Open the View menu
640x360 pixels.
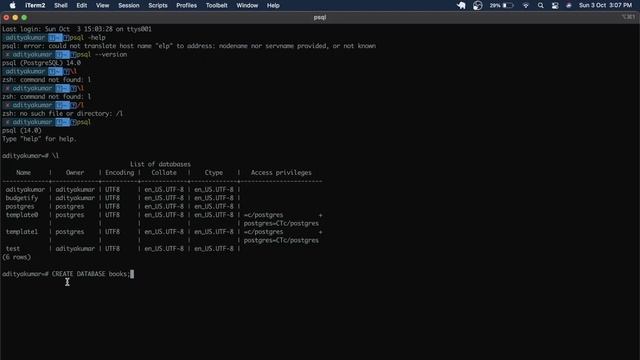click(102, 5)
